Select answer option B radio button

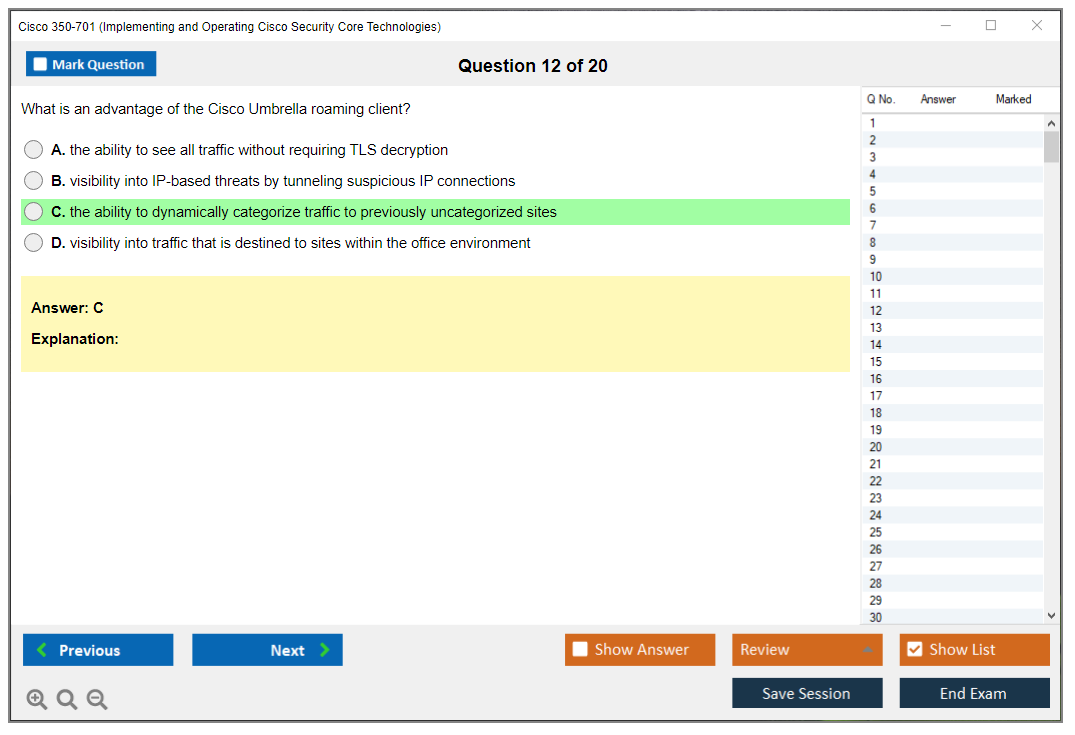tap(33, 180)
